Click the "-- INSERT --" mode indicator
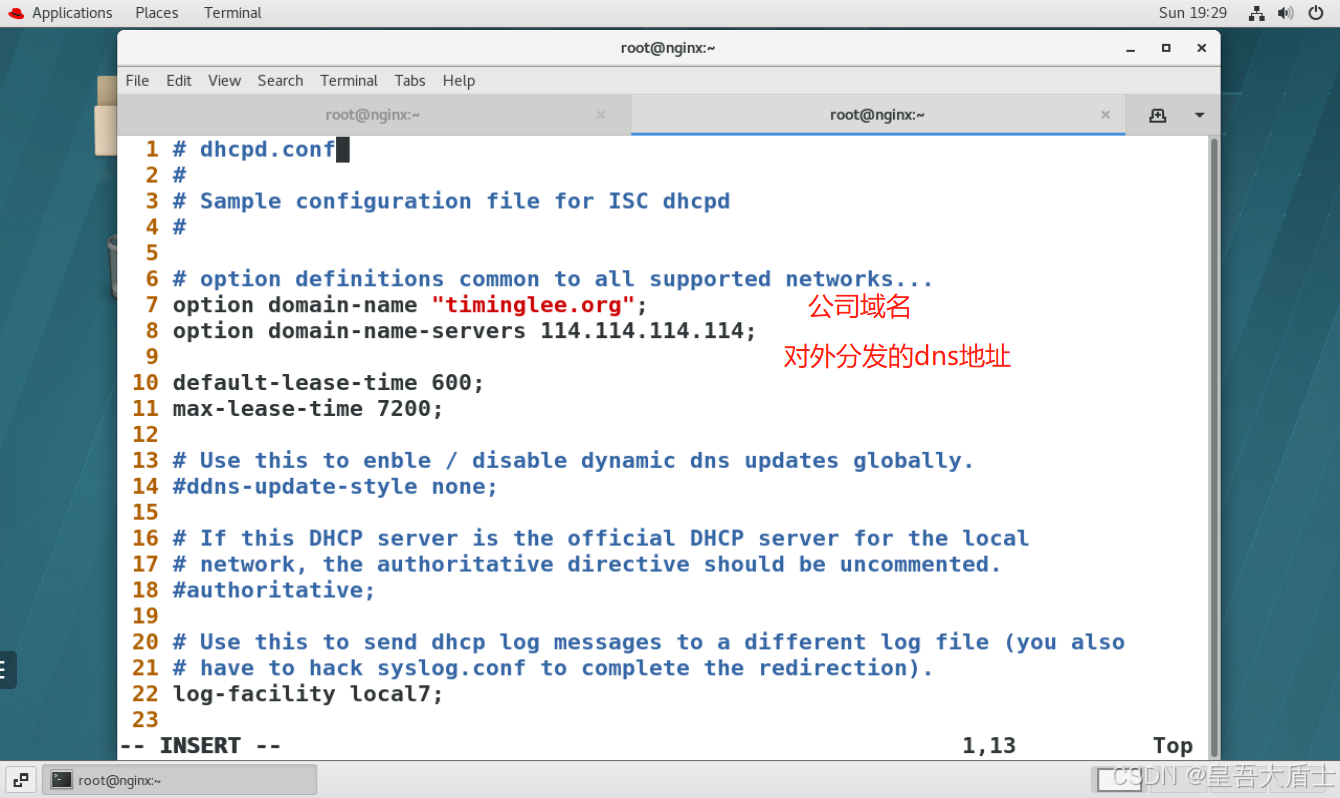Screen dimensions: 1340x798 coord(200,746)
